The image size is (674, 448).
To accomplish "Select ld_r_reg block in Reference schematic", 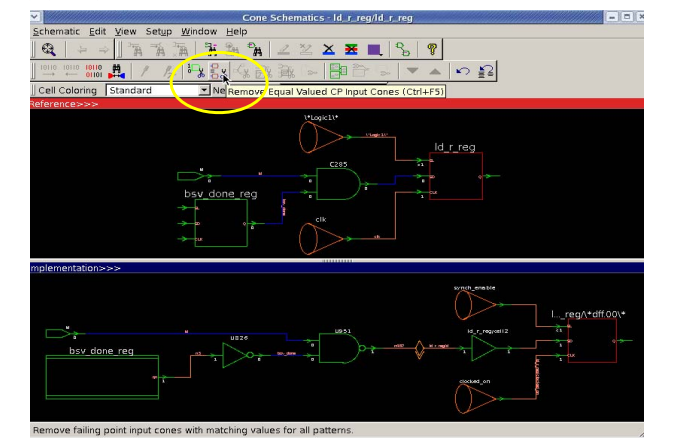I will 456,176.
